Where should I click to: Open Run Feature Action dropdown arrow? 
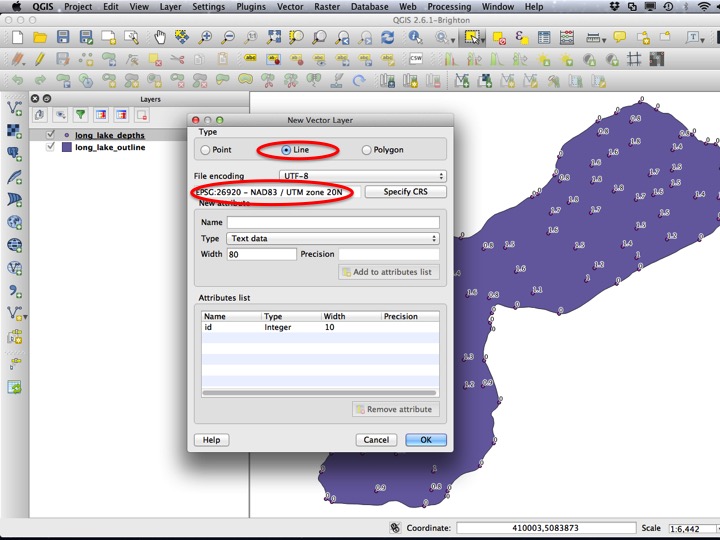coord(453,40)
